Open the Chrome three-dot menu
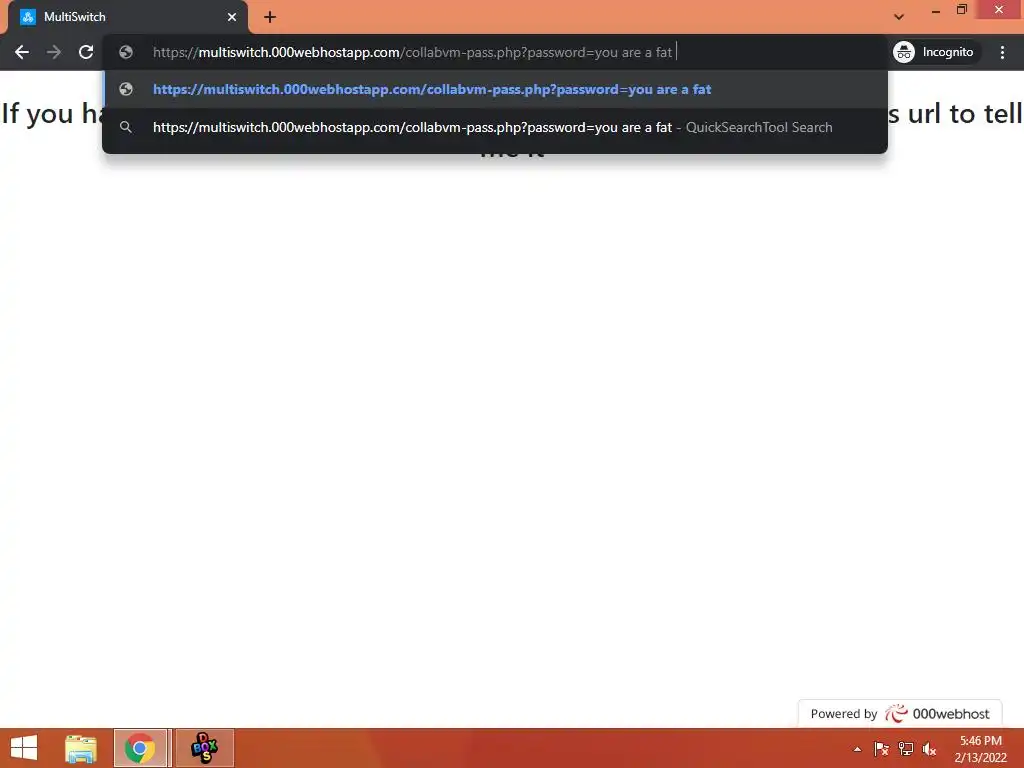 coord(1002,52)
